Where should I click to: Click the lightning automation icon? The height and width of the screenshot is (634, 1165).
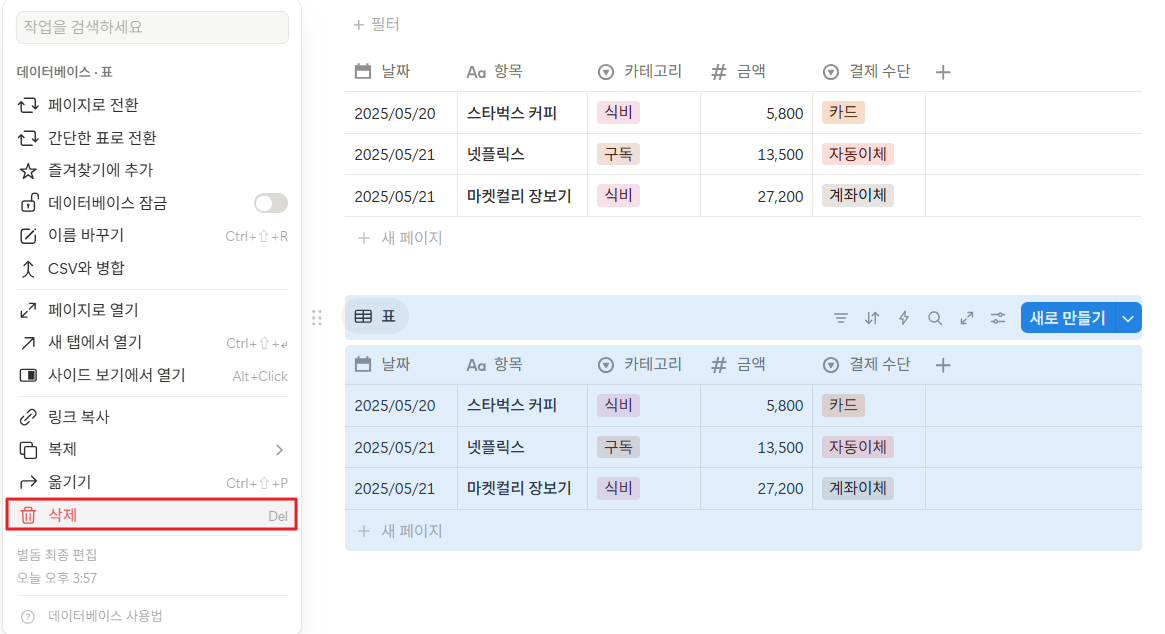(x=903, y=318)
